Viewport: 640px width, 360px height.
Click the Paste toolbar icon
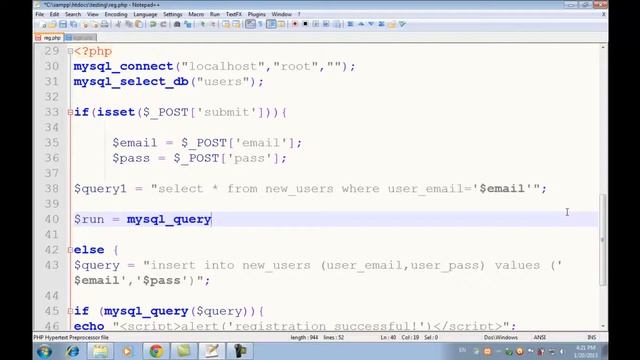(139, 24)
